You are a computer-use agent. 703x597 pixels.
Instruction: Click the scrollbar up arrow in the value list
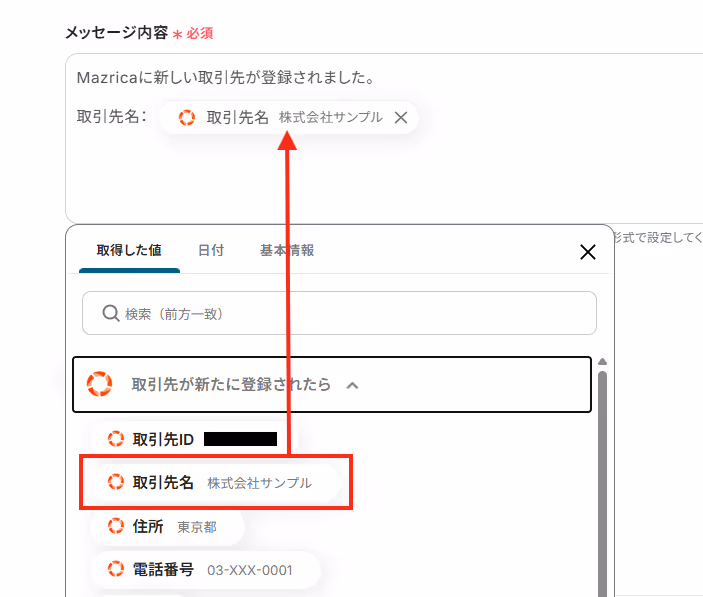pos(603,361)
